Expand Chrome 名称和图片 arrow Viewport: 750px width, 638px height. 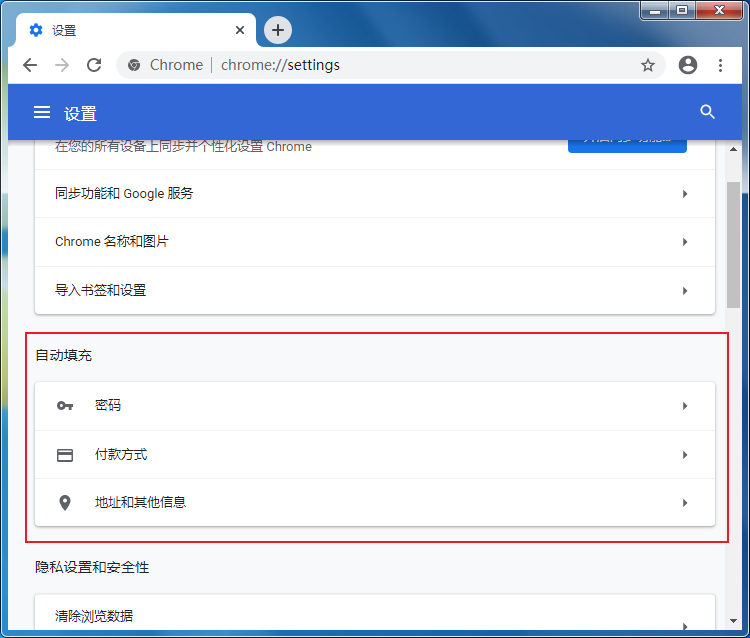coord(685,242)
